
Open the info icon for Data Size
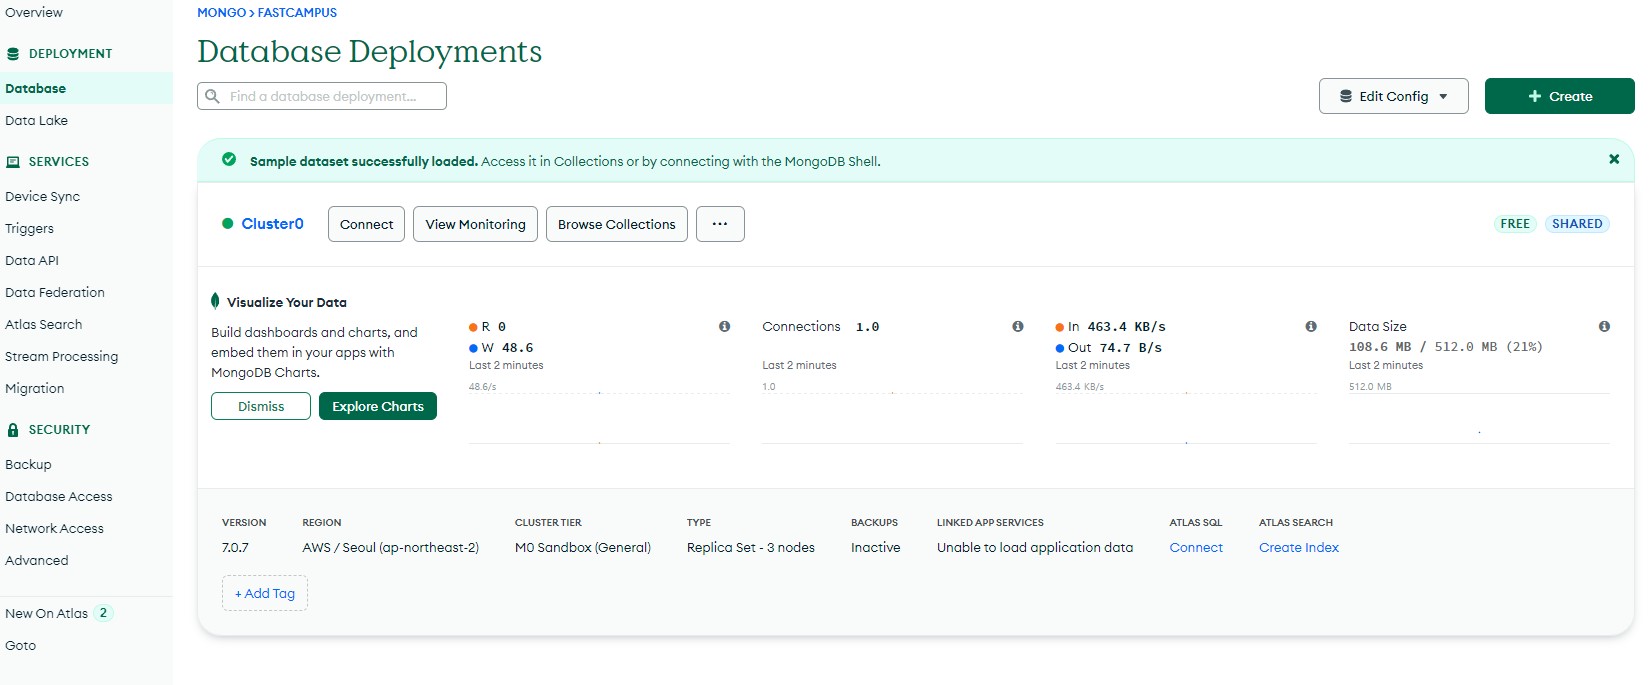click(x=1604, y=326)
